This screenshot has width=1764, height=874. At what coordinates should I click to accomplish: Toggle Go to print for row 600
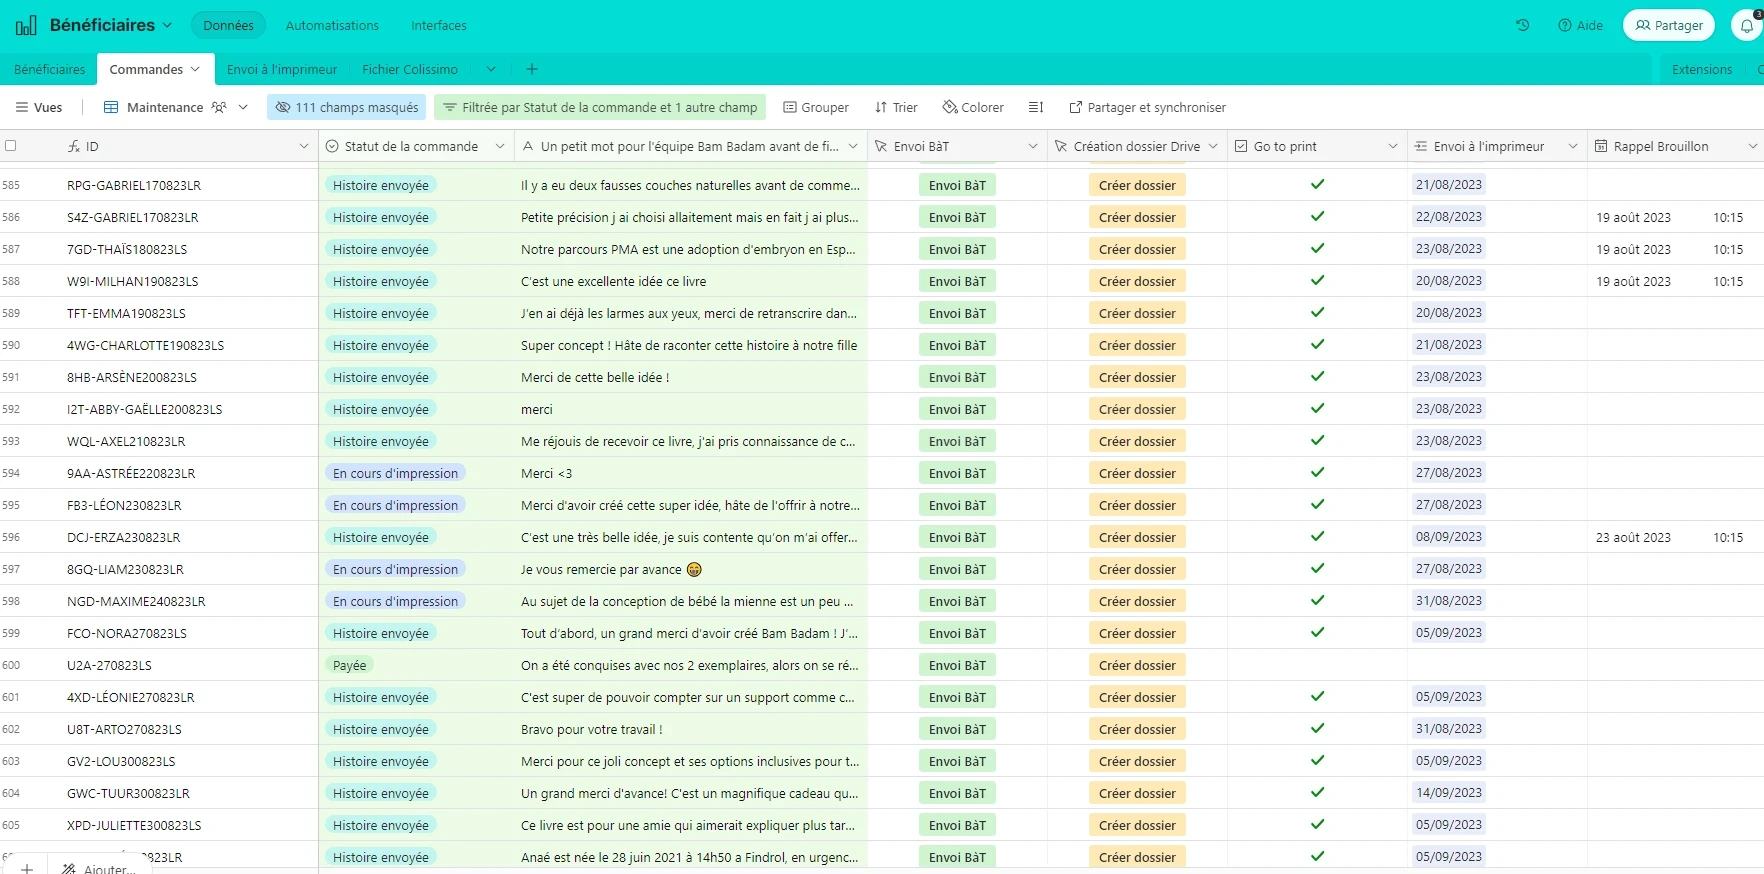(1318, 665)
